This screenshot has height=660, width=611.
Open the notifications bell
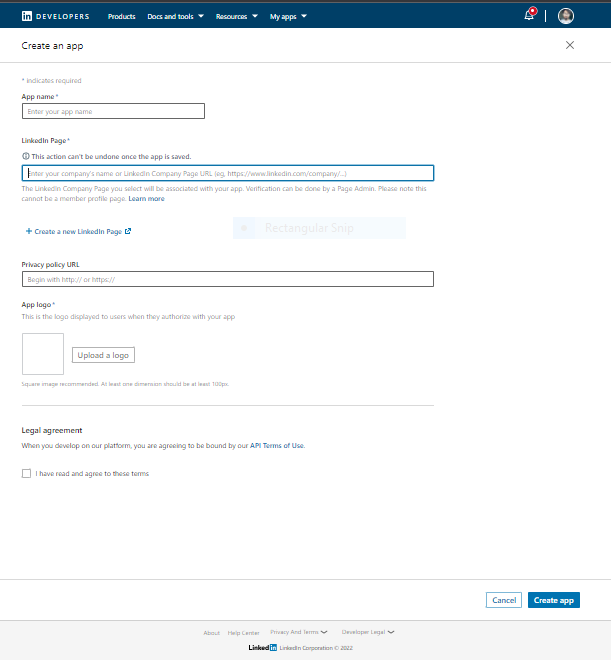(x=529, y=15)
